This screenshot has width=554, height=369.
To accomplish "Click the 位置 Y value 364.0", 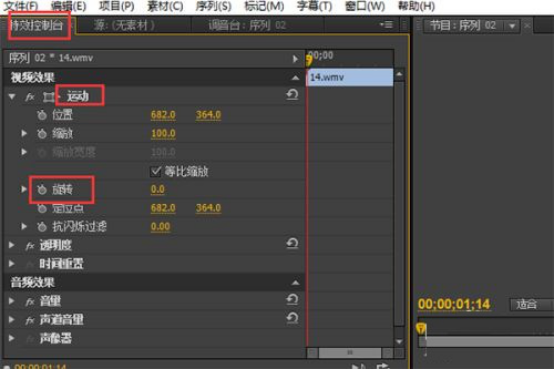I will pos(208,115).
